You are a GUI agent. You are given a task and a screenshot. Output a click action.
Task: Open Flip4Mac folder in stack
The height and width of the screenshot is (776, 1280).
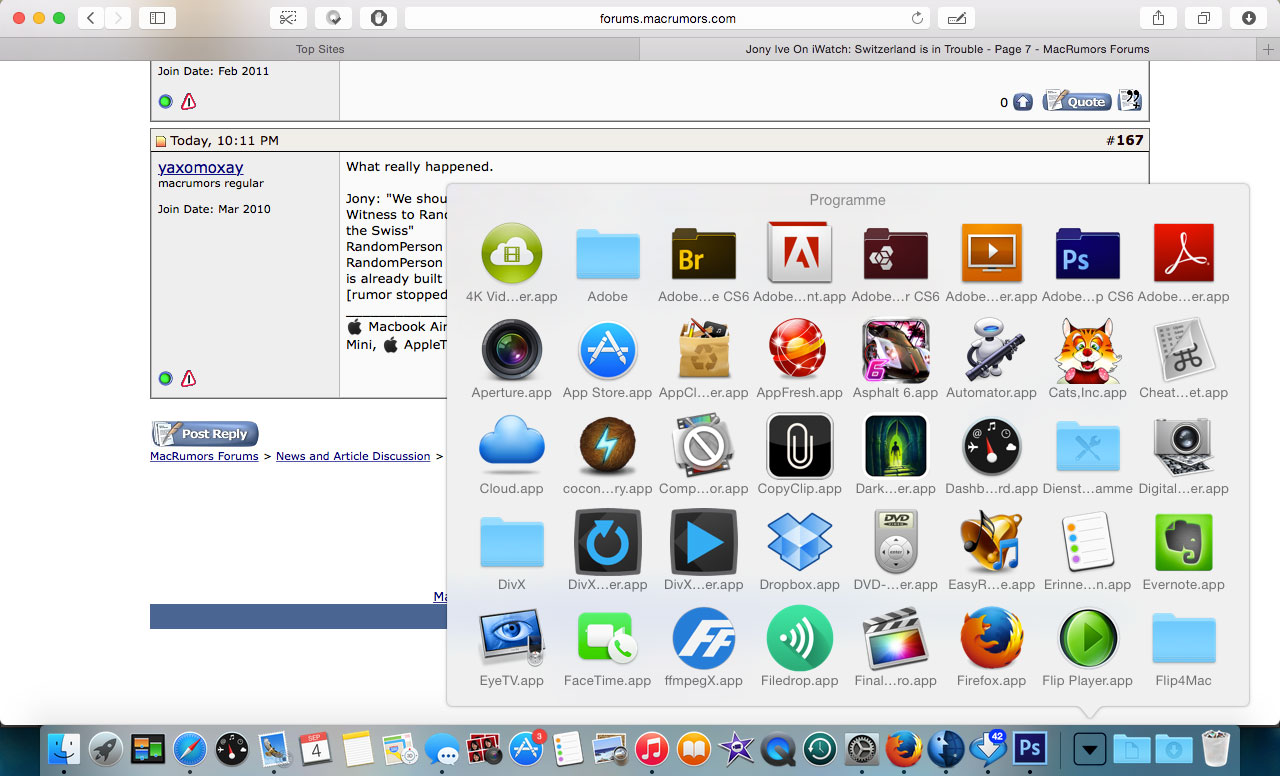coord(1184,637)
